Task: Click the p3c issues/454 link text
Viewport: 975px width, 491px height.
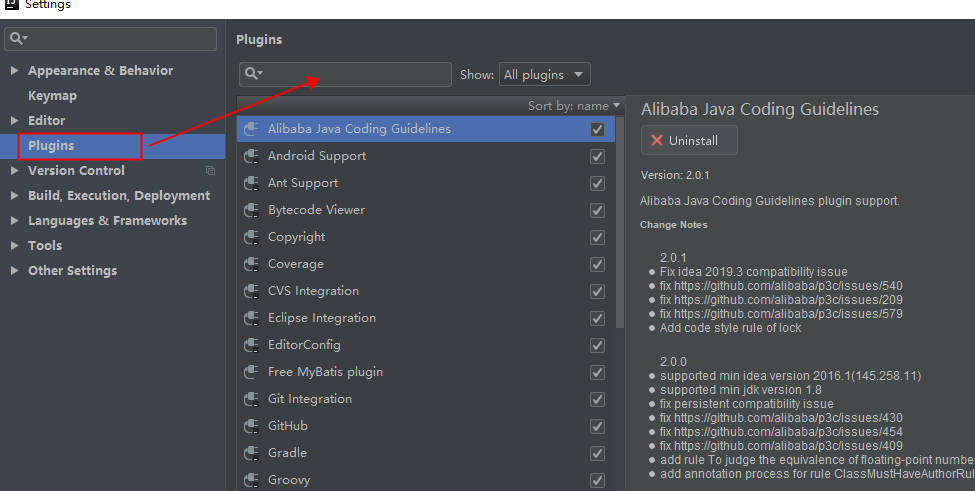Action: pos(788,432)
